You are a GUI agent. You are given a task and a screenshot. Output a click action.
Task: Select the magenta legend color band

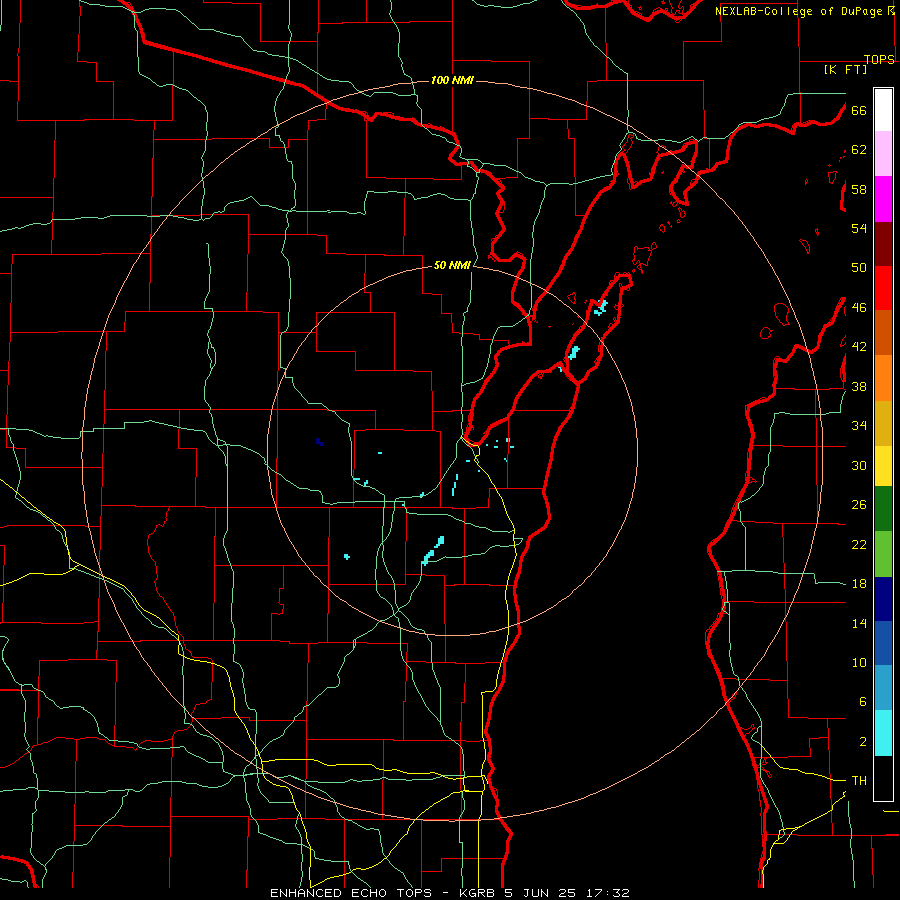[883, 199]
